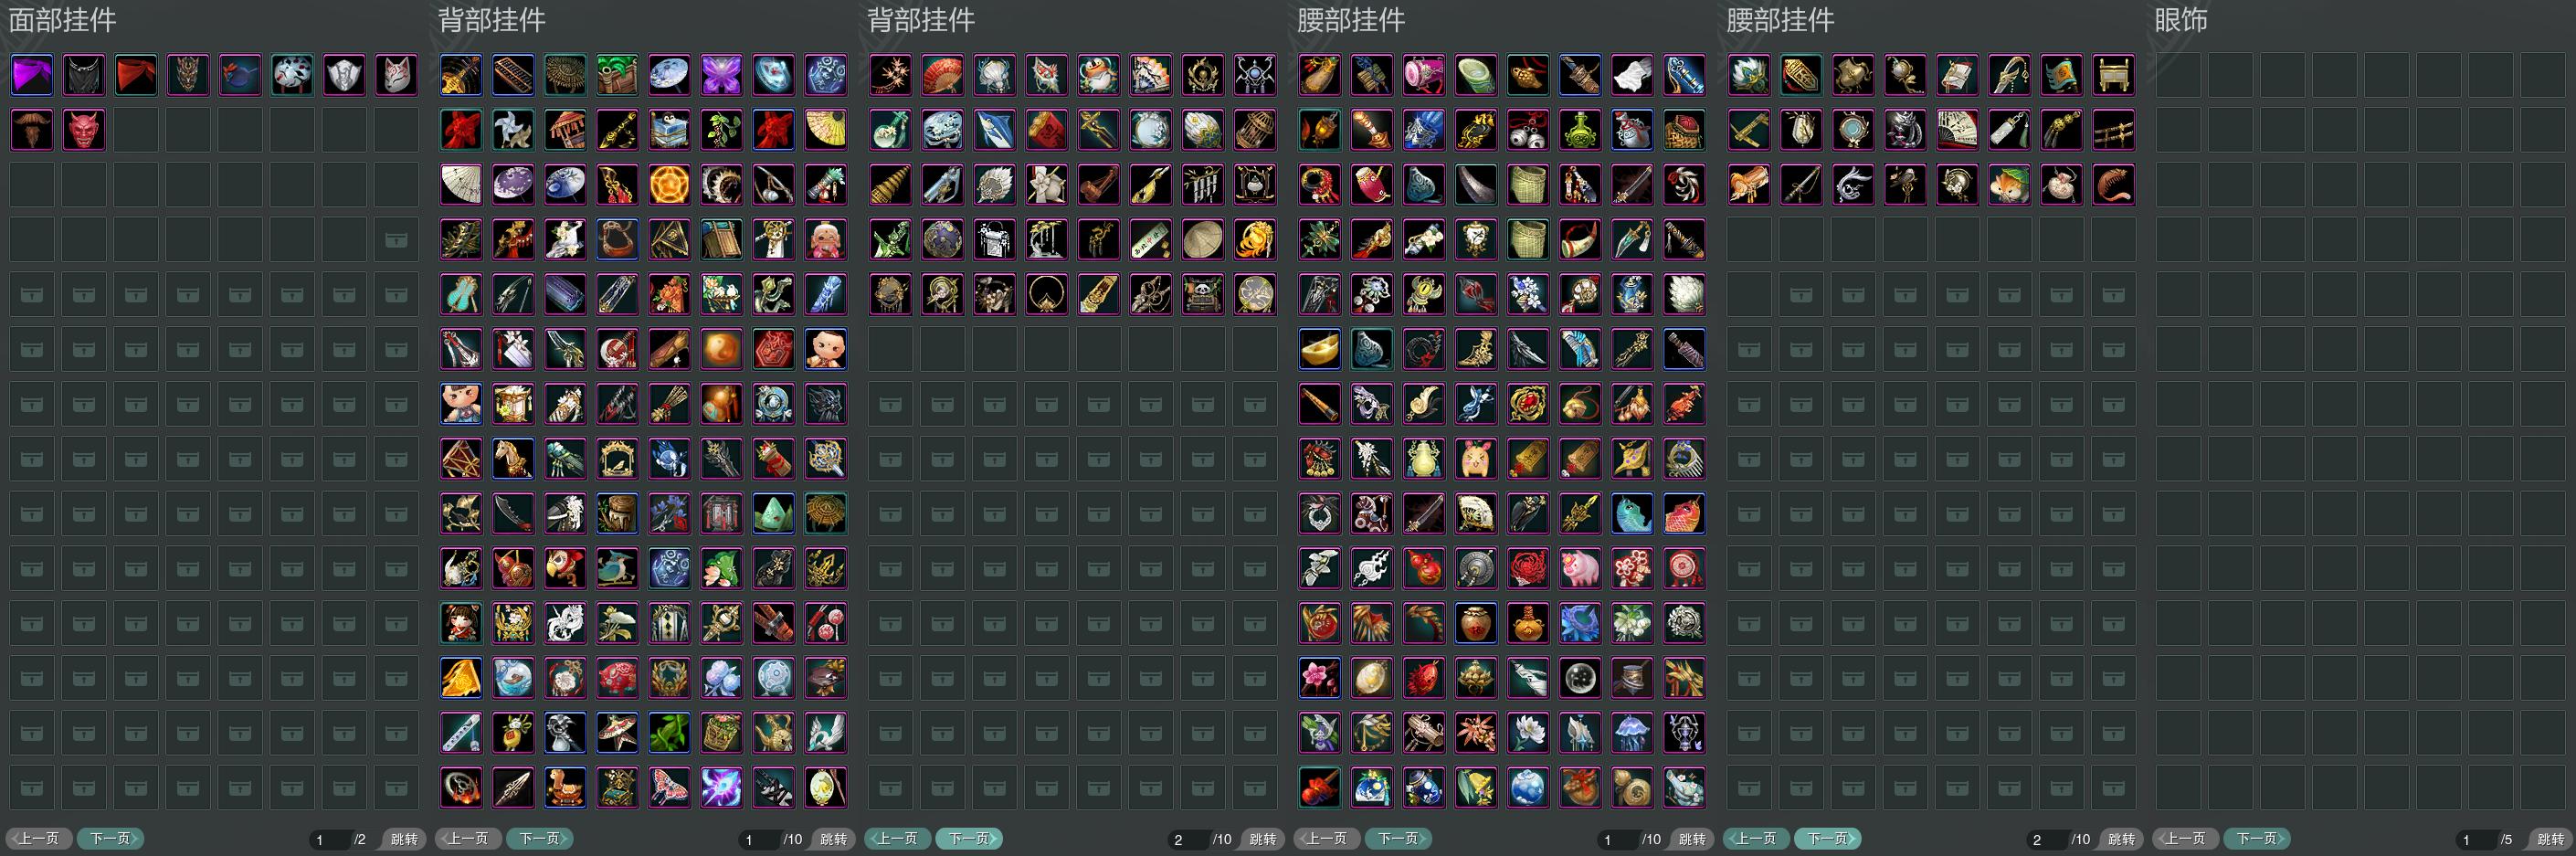
Task: Pick the pink pig waist accessory
Action: pyautogui.click(x=1580, y=569)
